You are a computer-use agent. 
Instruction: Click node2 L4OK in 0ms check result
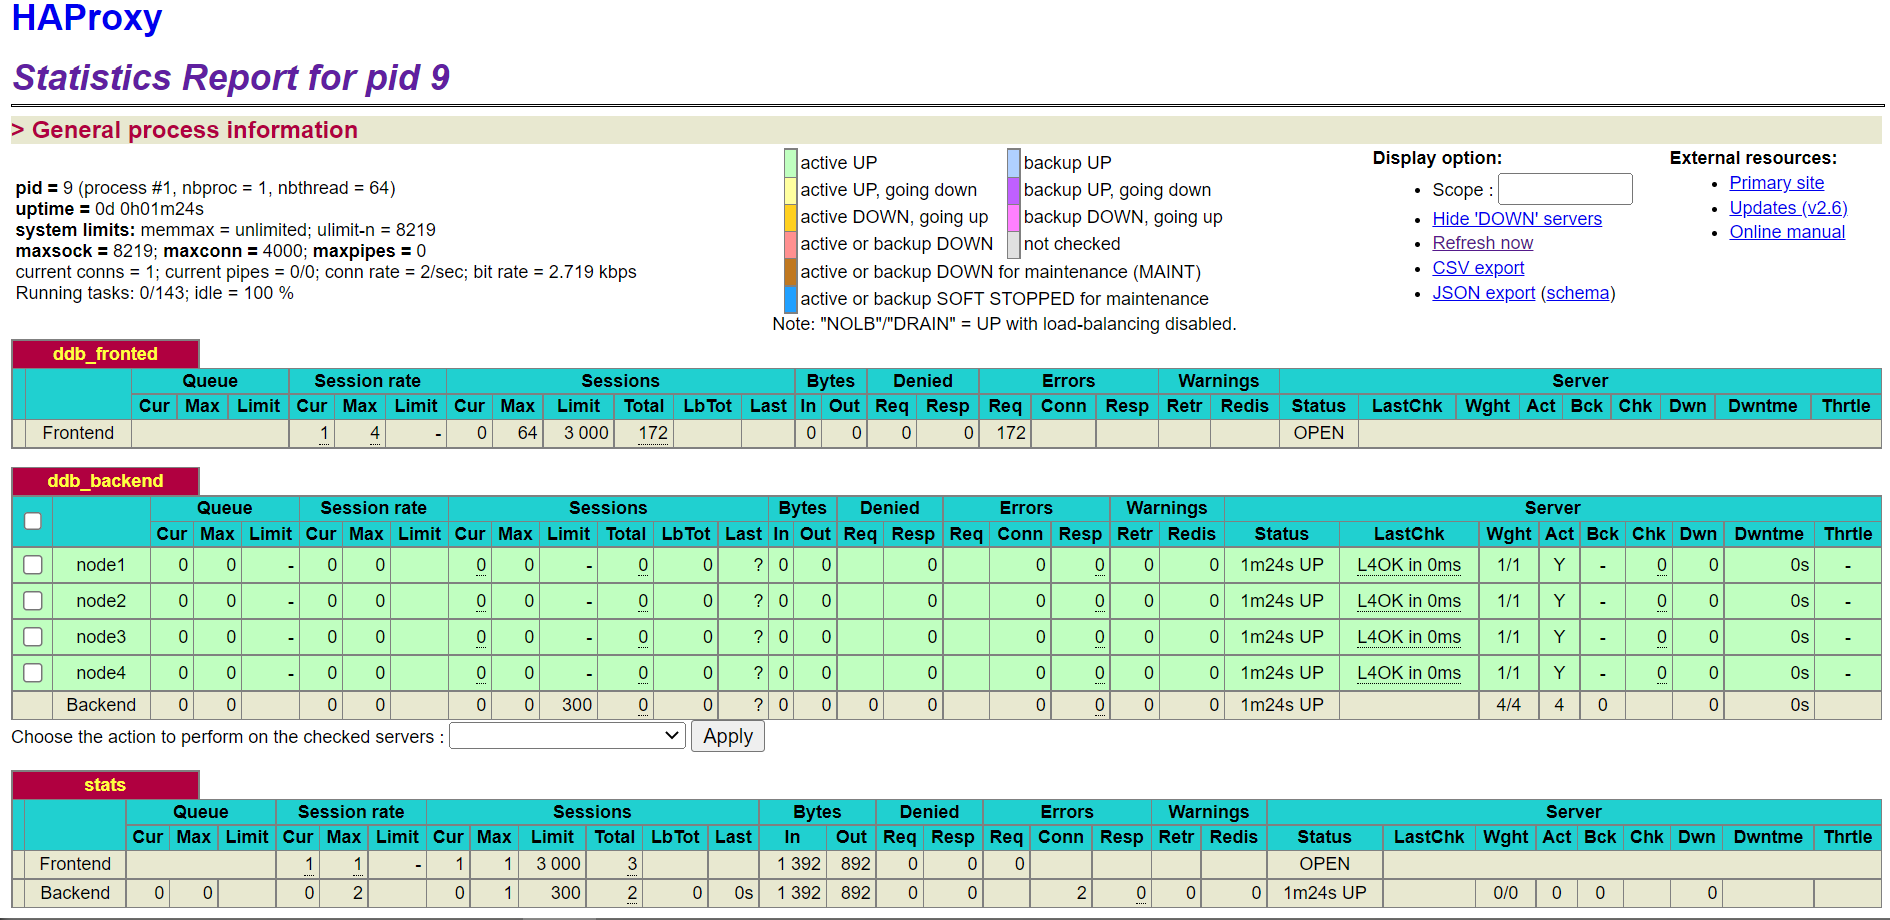tap(1408, 601)
